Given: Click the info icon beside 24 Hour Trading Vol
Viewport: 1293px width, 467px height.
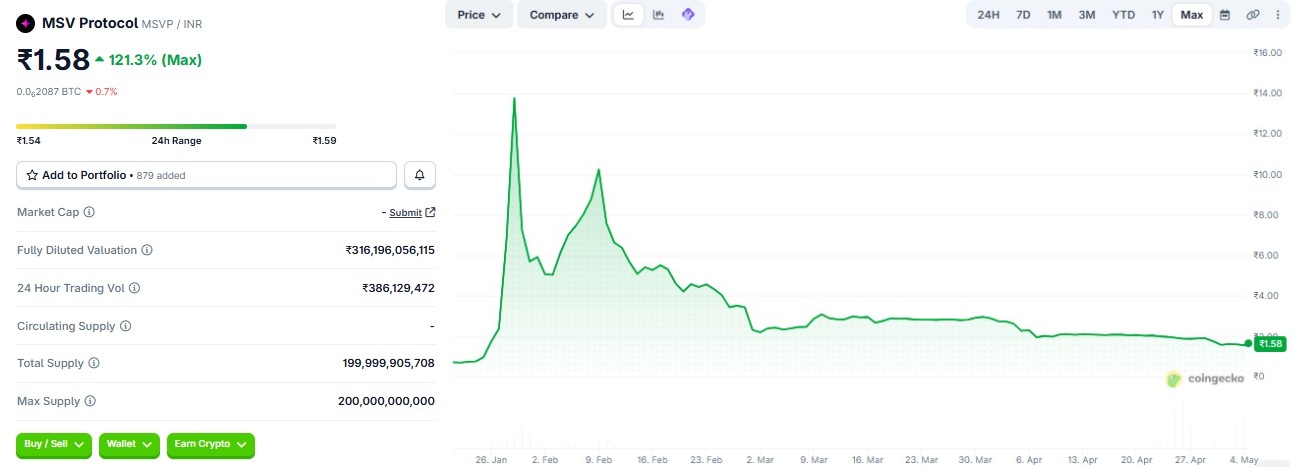Looking at the screenshot, I should (134, 288).
